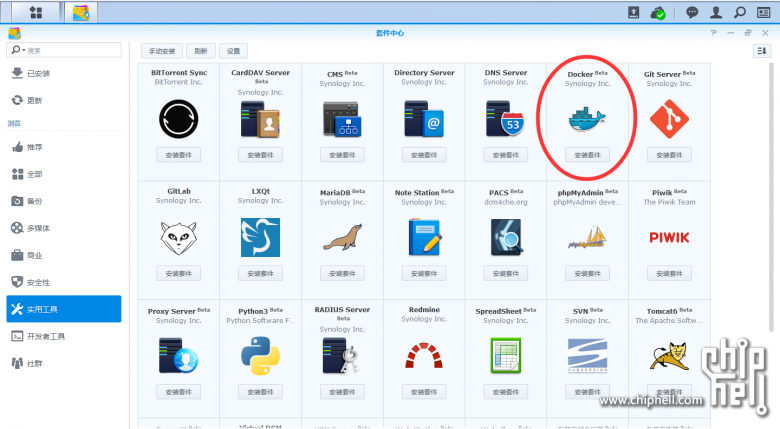Click the package list vertical scrollbar

click(771, 199)
